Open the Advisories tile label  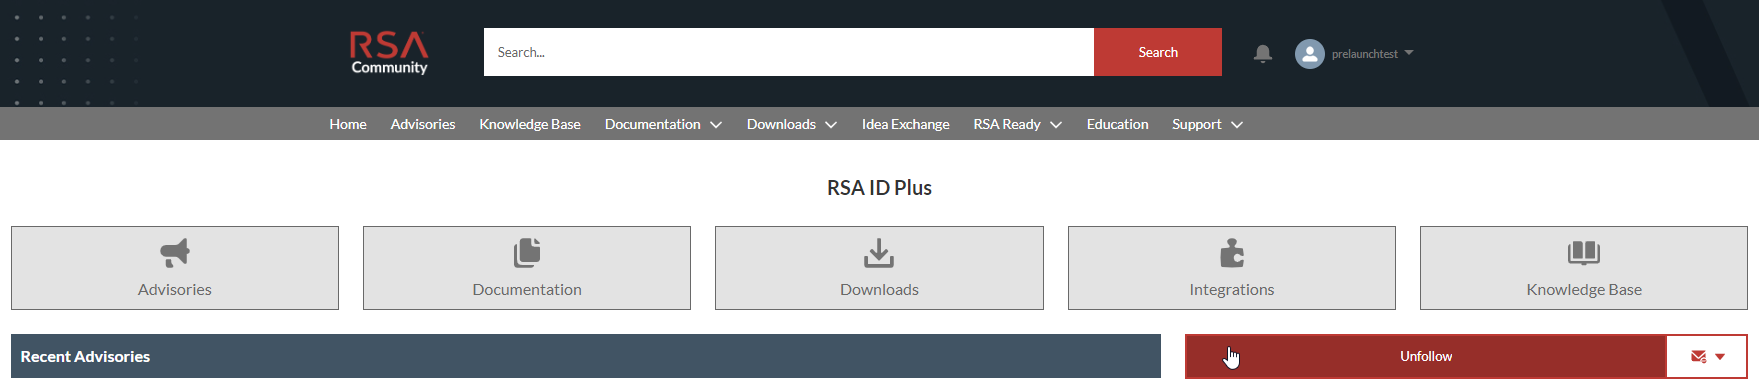pyautogui.click(x=175, y=290)
